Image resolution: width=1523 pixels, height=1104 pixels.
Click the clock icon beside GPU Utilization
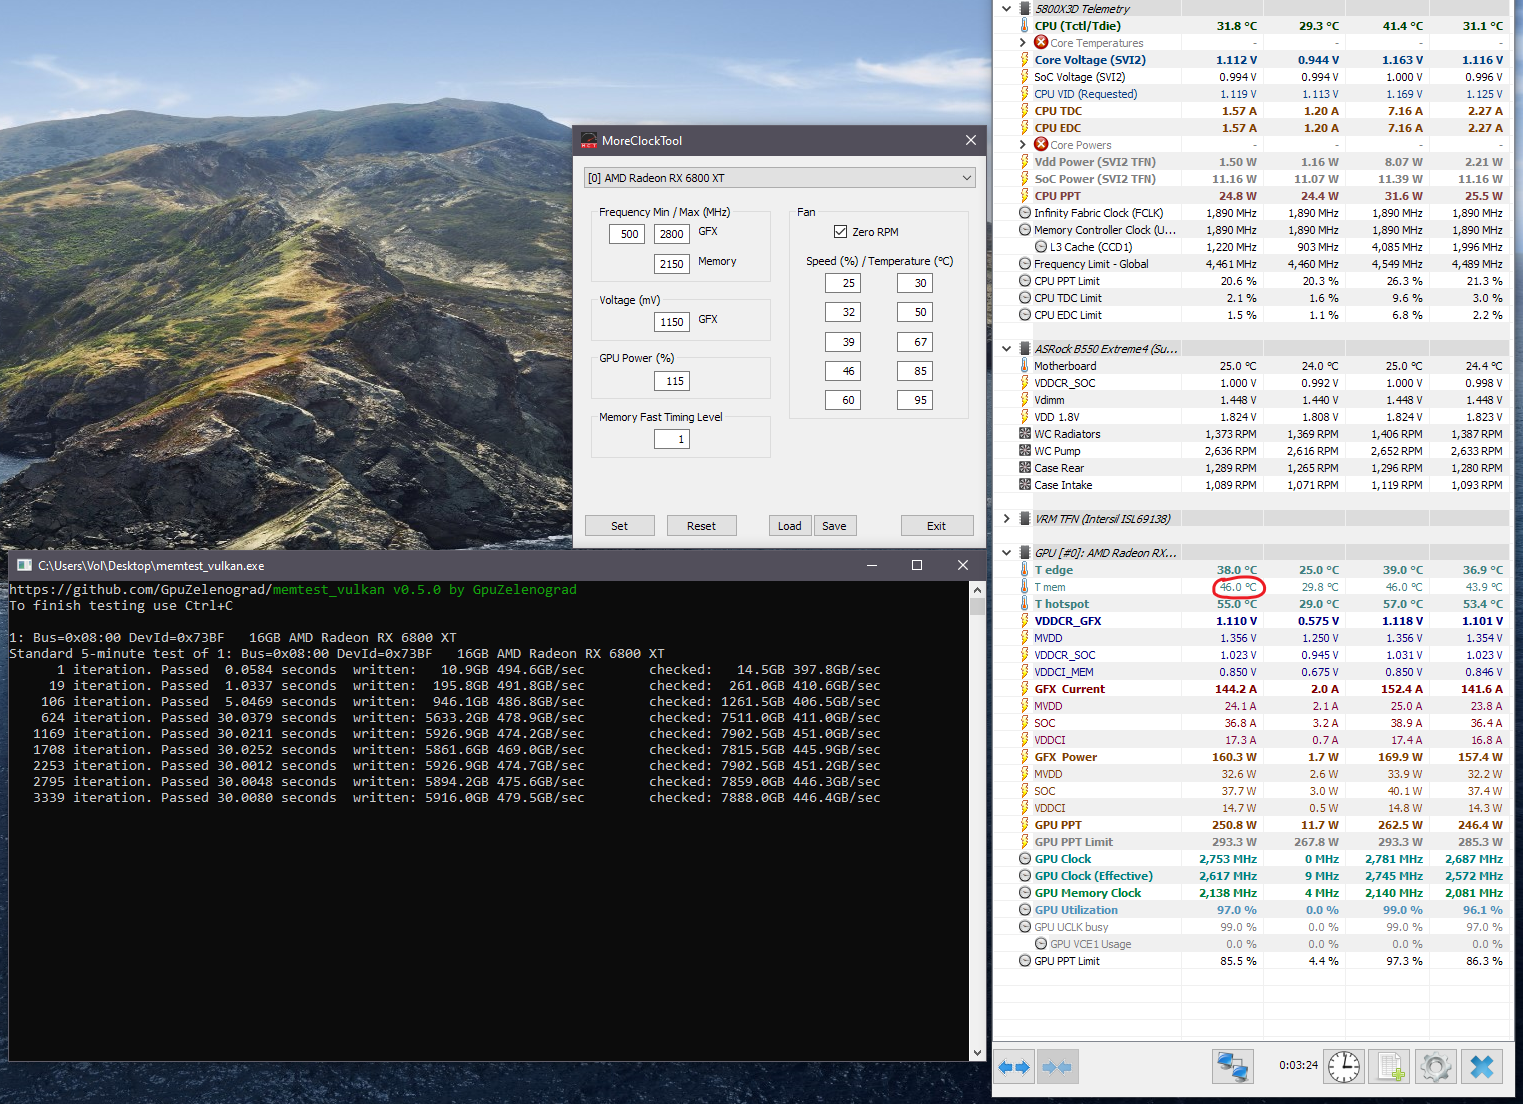coord(1025,910)
